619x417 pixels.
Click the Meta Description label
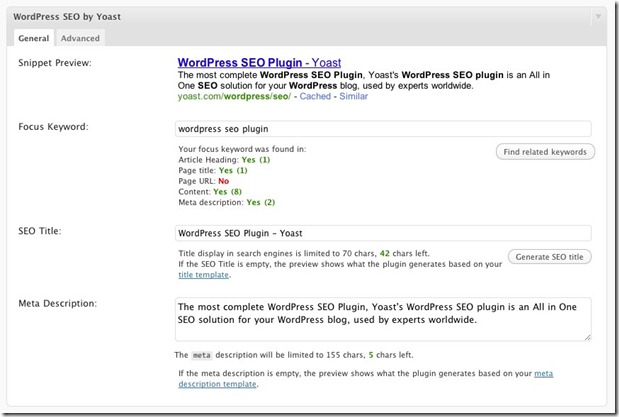click(x=57, y=303)
